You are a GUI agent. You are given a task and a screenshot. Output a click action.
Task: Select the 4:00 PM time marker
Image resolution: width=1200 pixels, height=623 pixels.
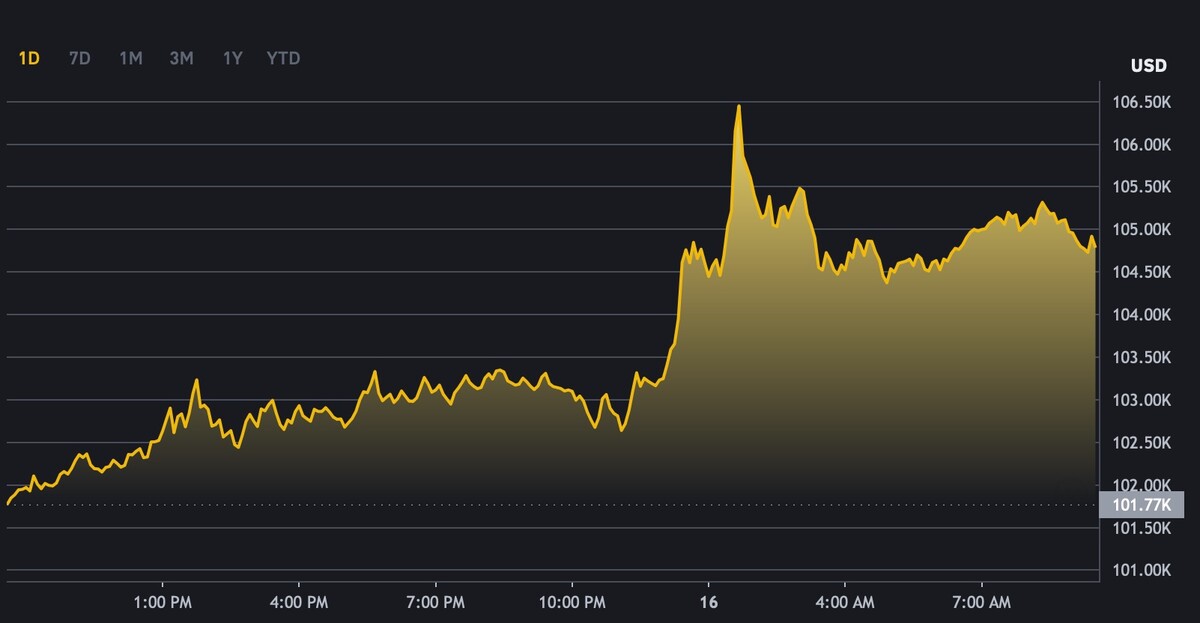tap(299, 603)
